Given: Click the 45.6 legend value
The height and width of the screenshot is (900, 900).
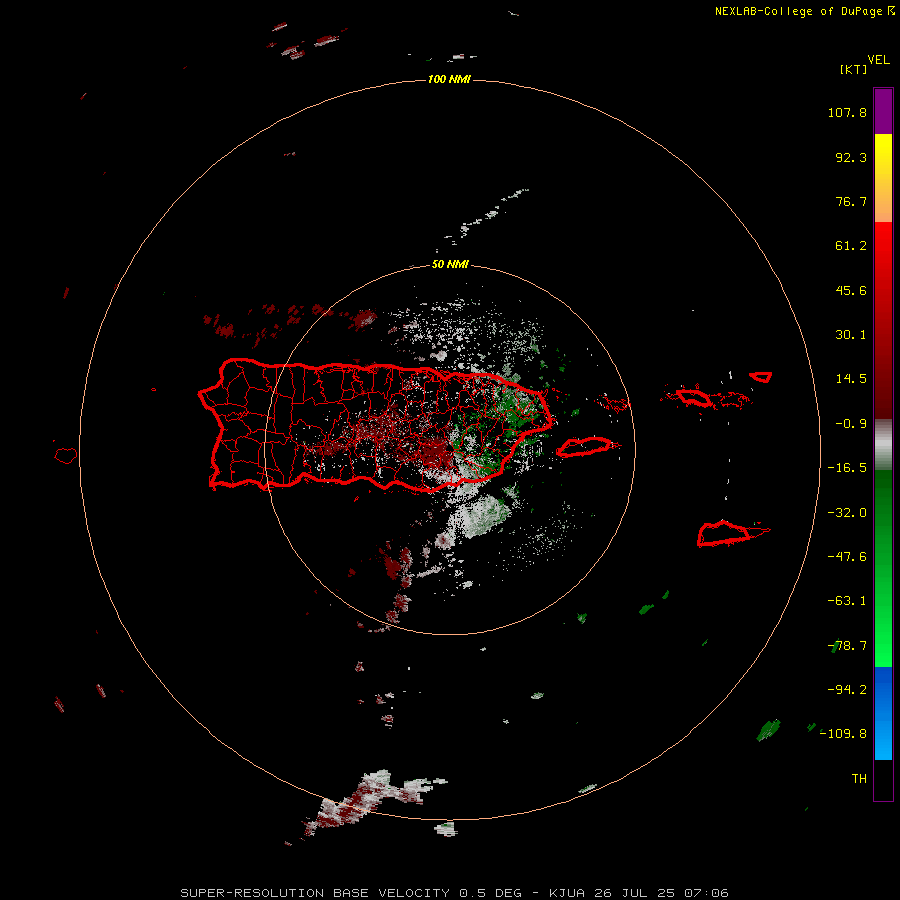Looking at the screenshot, I should (851, 290).
